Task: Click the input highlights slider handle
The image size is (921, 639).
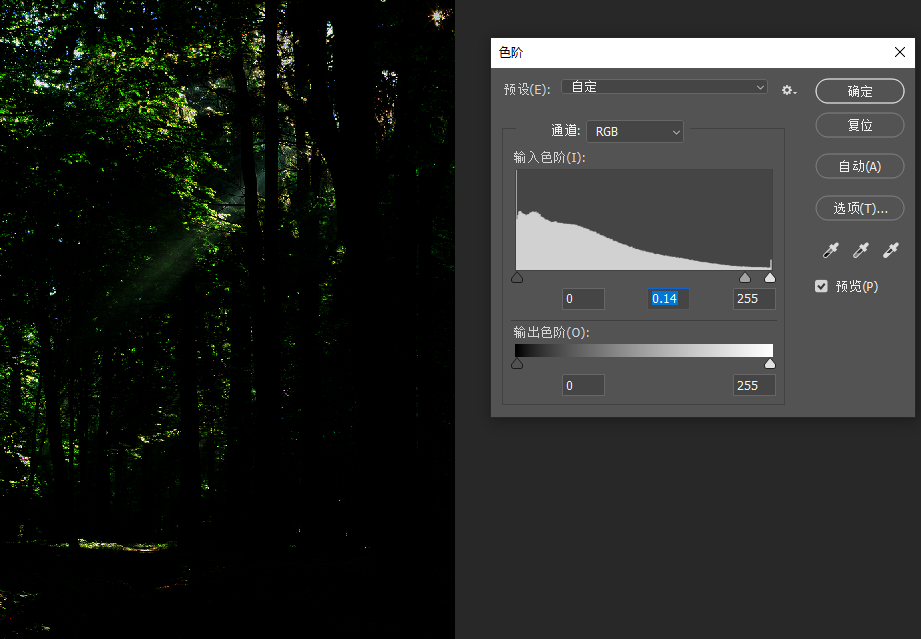Action: 769,278
